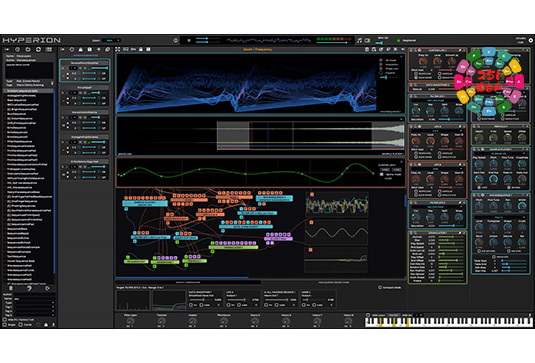Adjust the BPM slider in the top bar

(379, 43)
